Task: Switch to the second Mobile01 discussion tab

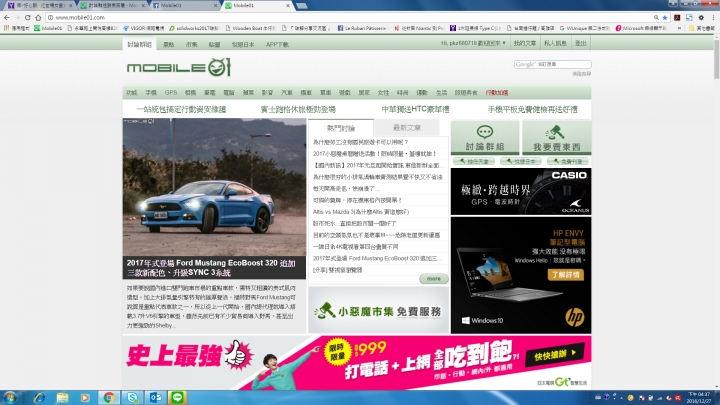Action: (x=112, y=6)
